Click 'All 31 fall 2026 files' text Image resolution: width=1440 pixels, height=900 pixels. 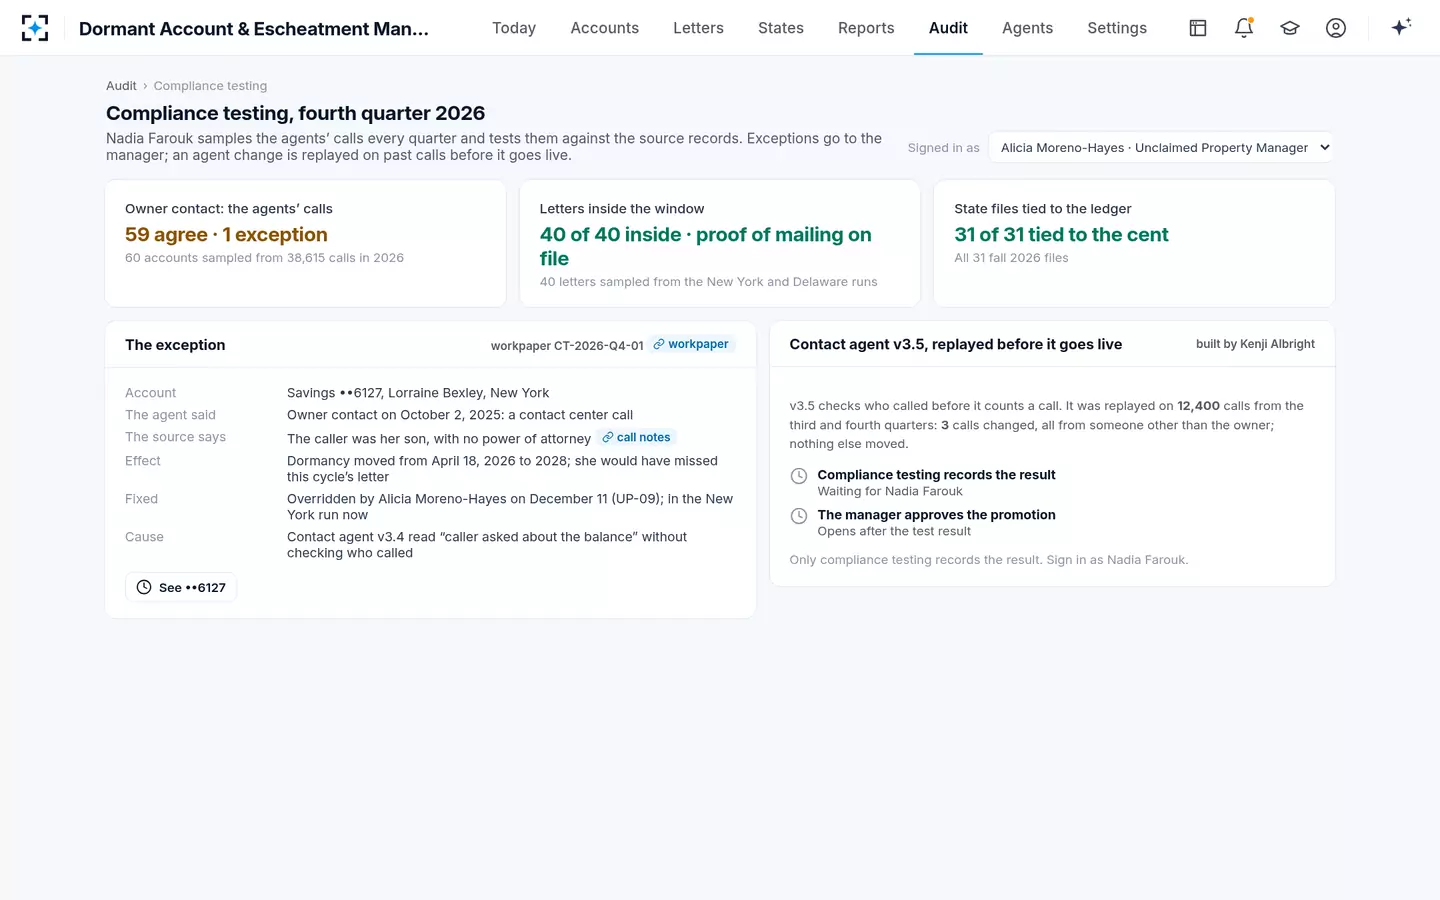coord(1011,258)
